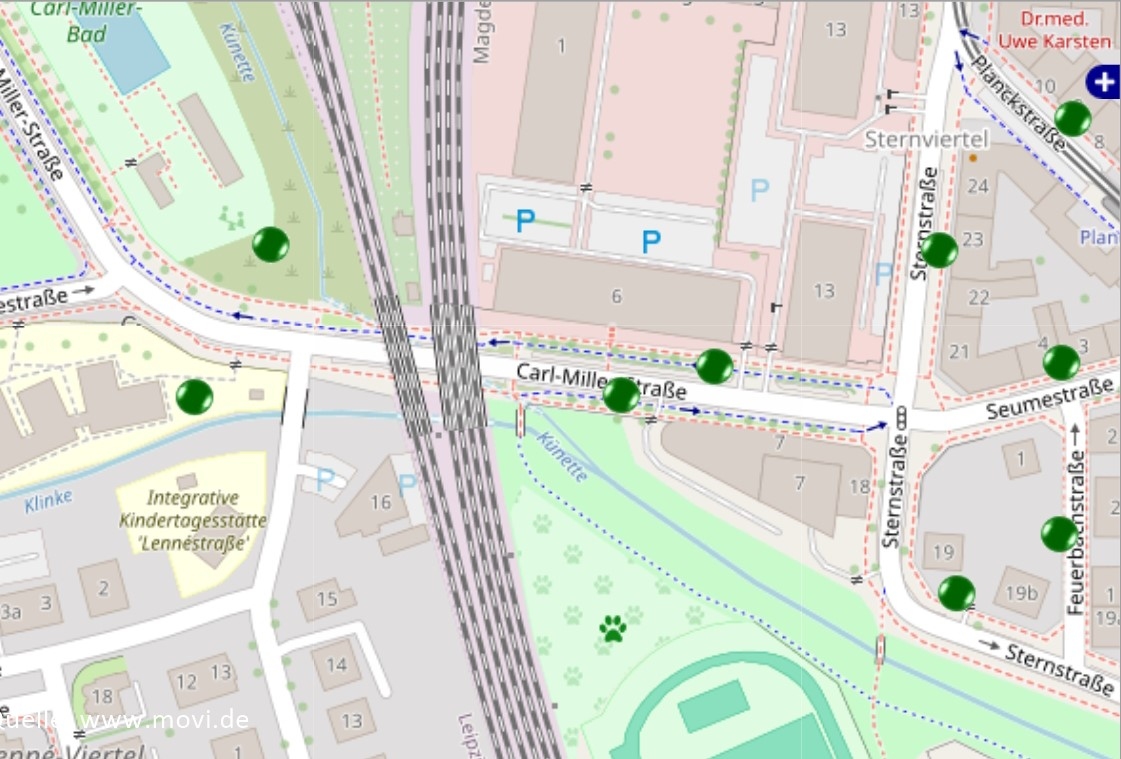The width and height of the screenshot is (1121, 759).
Task: Click the parking P icon left of building 6's lot
Action: (525, 221)
